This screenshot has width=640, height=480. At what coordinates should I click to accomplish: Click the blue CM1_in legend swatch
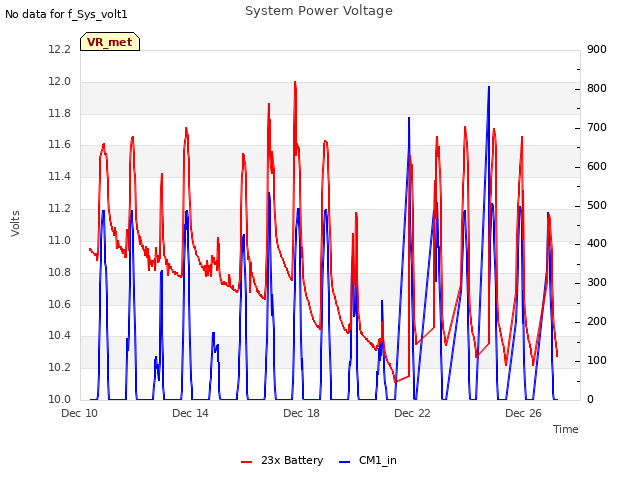pyautogui.click(x=344, y=462)
